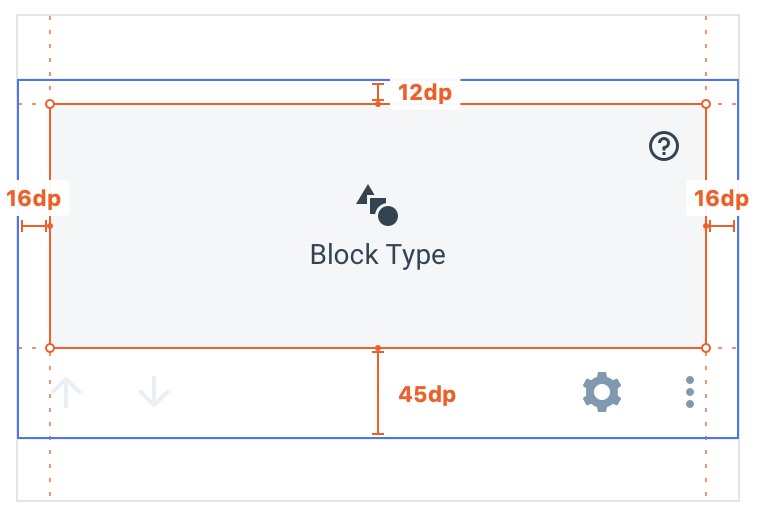Click the left 16dp margin label
The width and height of the screenshot is (758, 526).
click(x=33, y=198)
